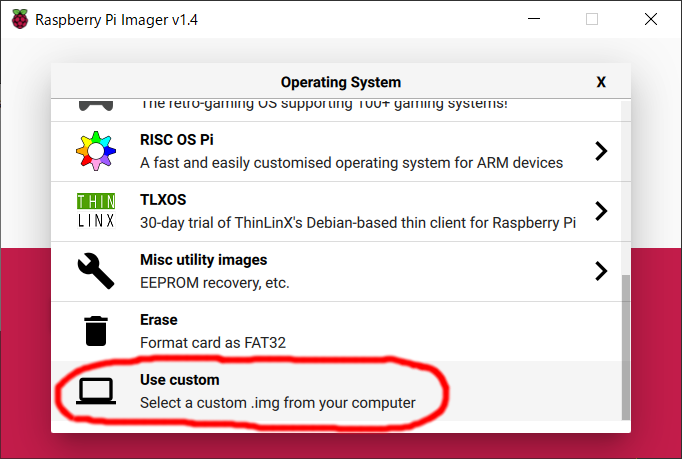Image resolution: width=682 pixels, height=459 pixels.
Task: Click the wrench icon for utility images
Action: [x=96, y=271]
